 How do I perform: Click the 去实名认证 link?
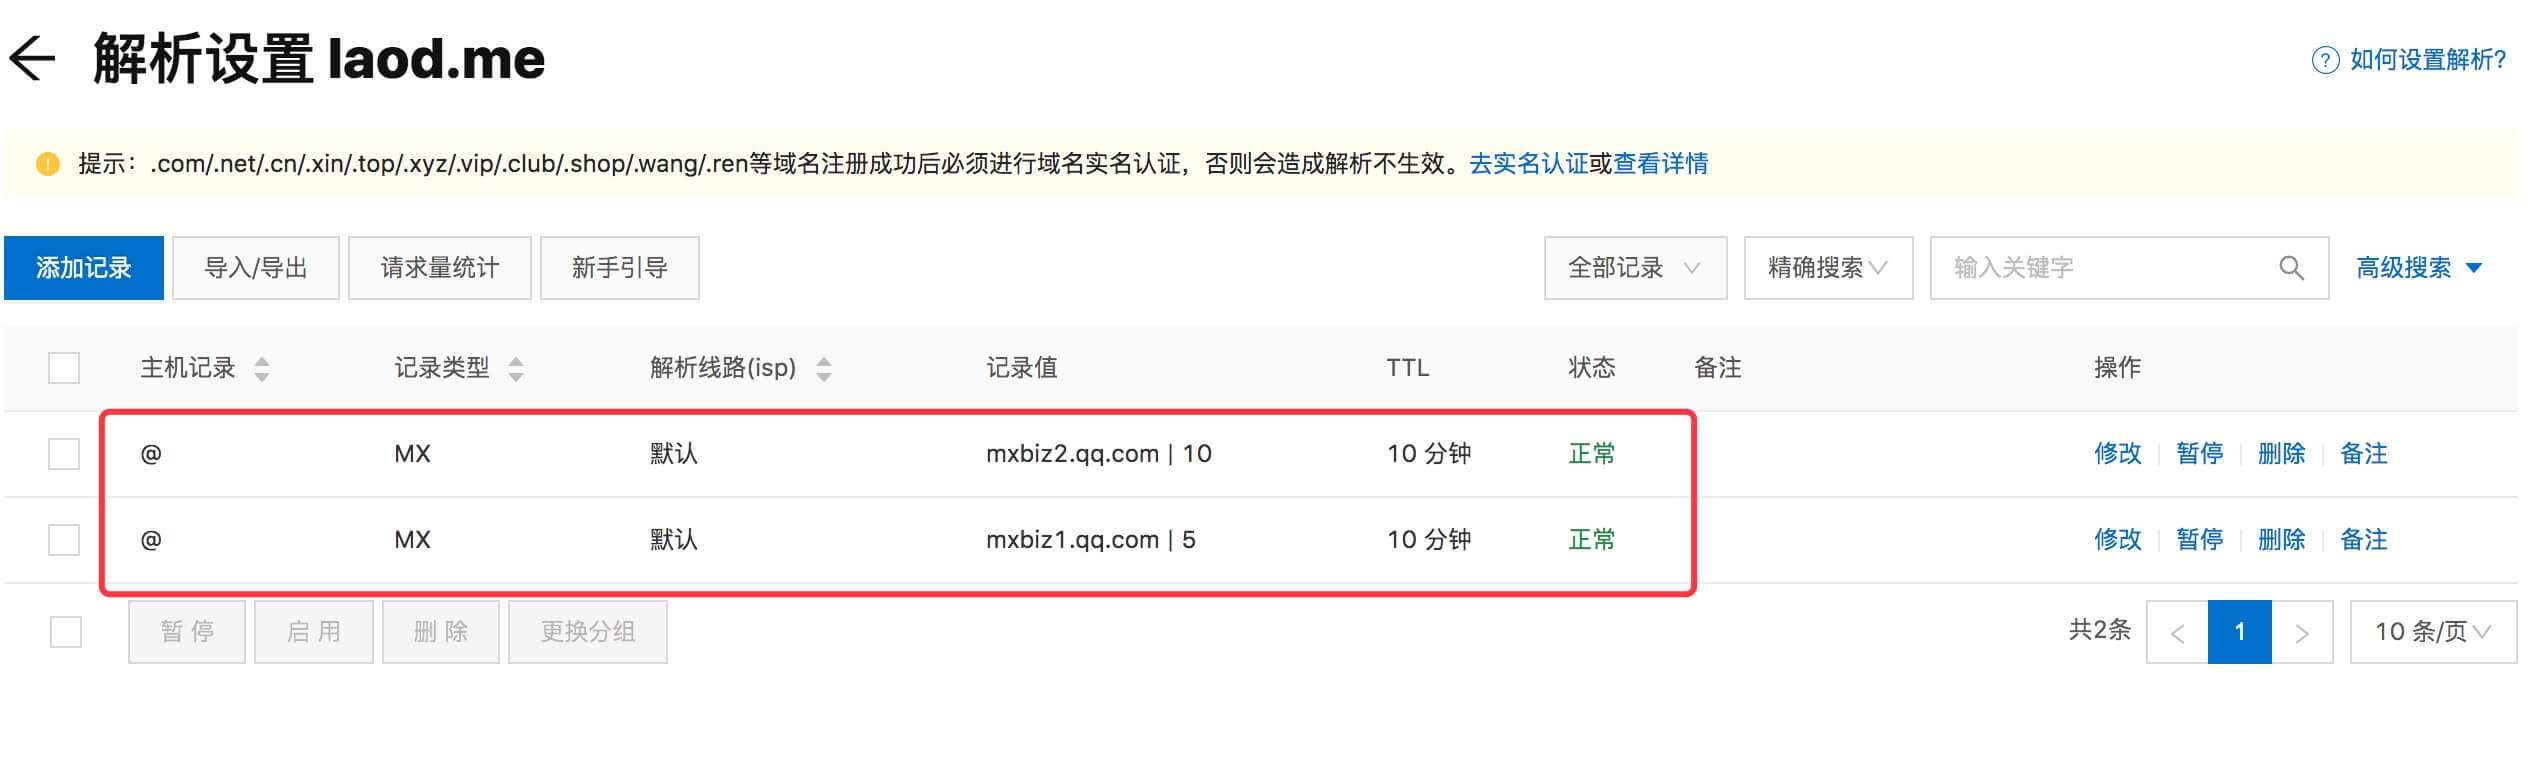click(1528, 163)
